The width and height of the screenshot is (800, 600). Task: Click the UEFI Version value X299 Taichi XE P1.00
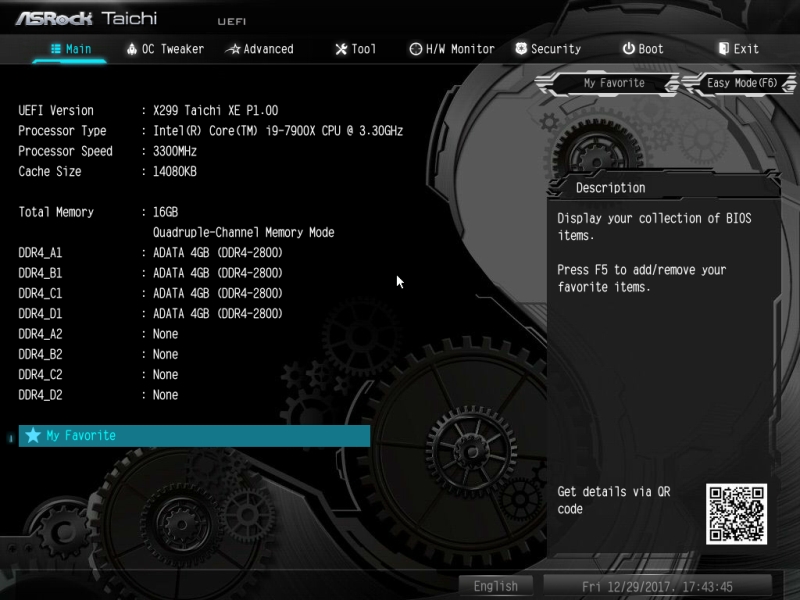click(x=215, y=111)
